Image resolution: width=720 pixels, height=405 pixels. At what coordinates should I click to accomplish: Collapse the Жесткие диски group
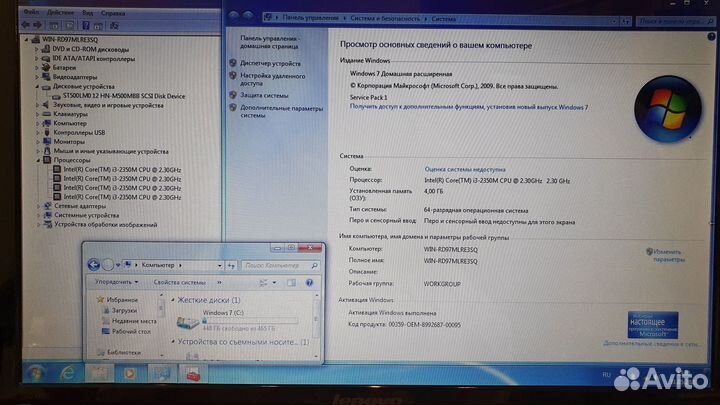click(x=173, y=300)
